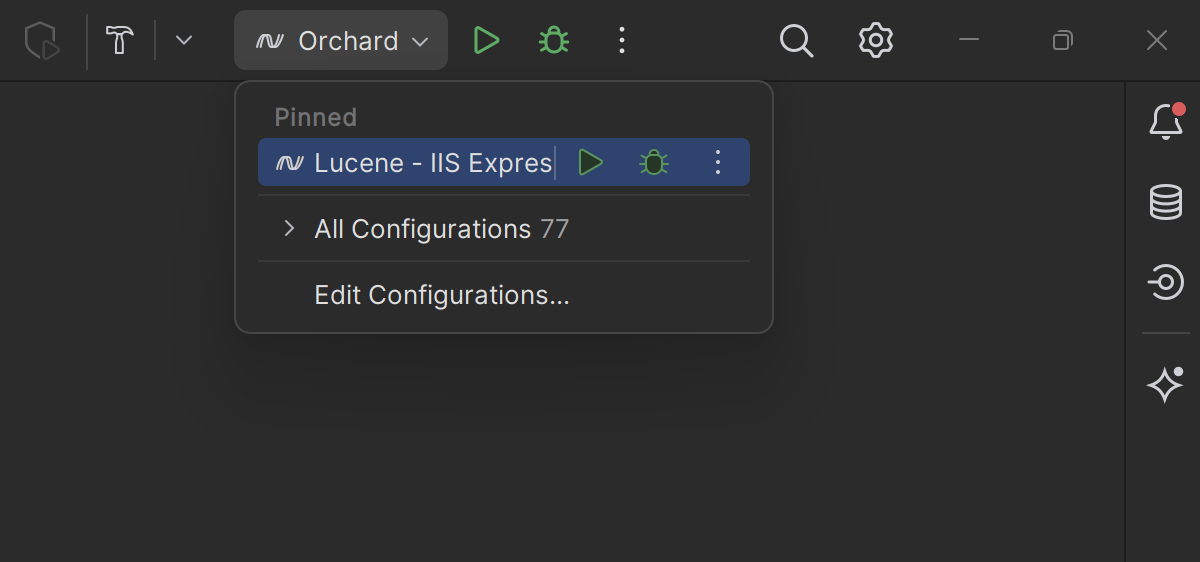Open more options for Lucene configuration

coord(717,163)
